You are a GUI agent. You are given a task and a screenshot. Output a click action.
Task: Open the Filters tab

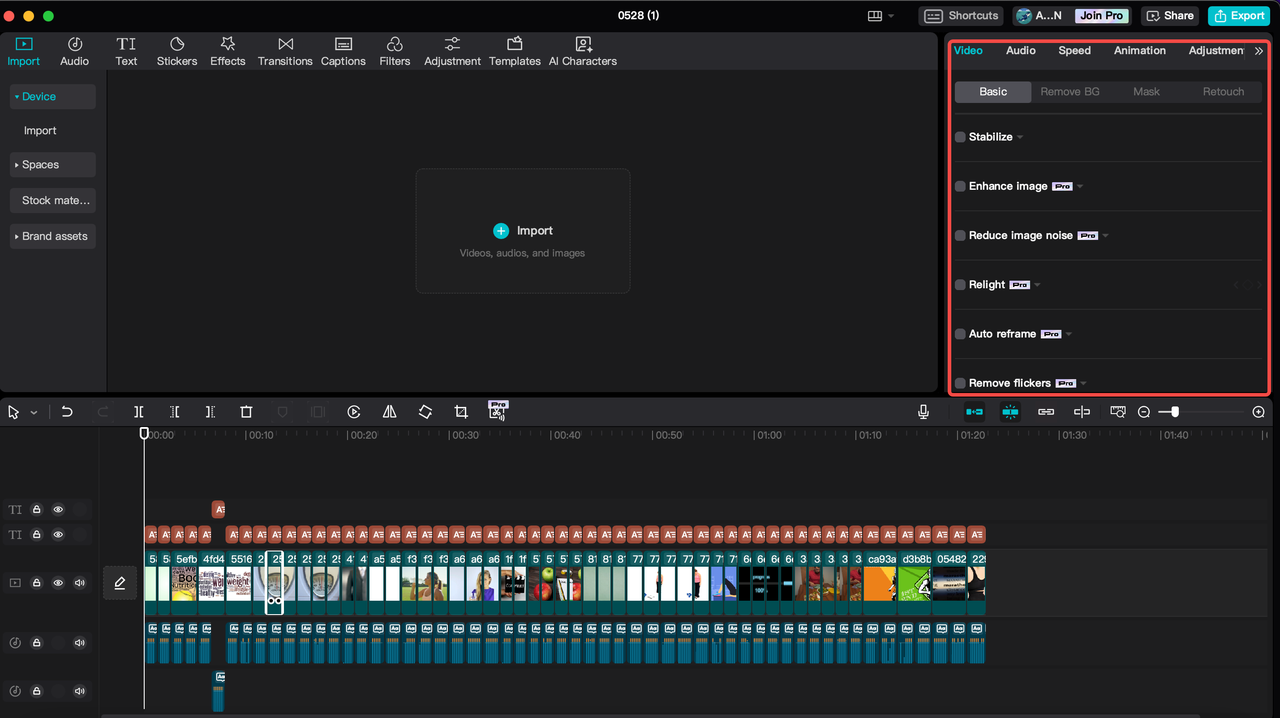(395, 52)
